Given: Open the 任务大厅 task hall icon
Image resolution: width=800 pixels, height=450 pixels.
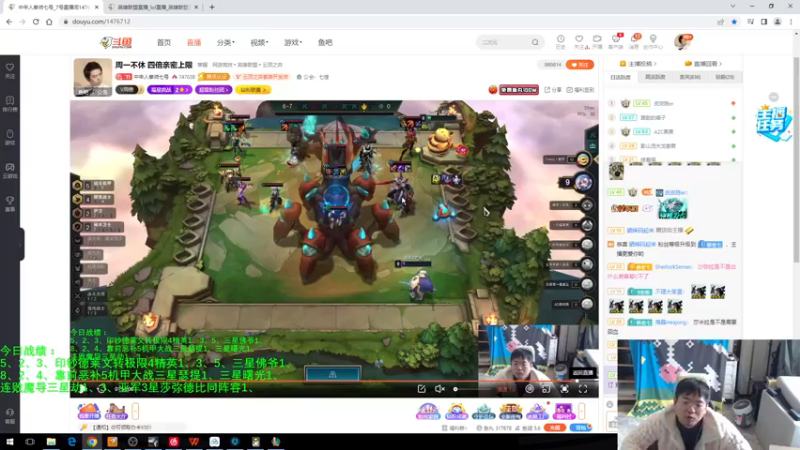Looking at the screenshot, I should [x=115, y=411].
